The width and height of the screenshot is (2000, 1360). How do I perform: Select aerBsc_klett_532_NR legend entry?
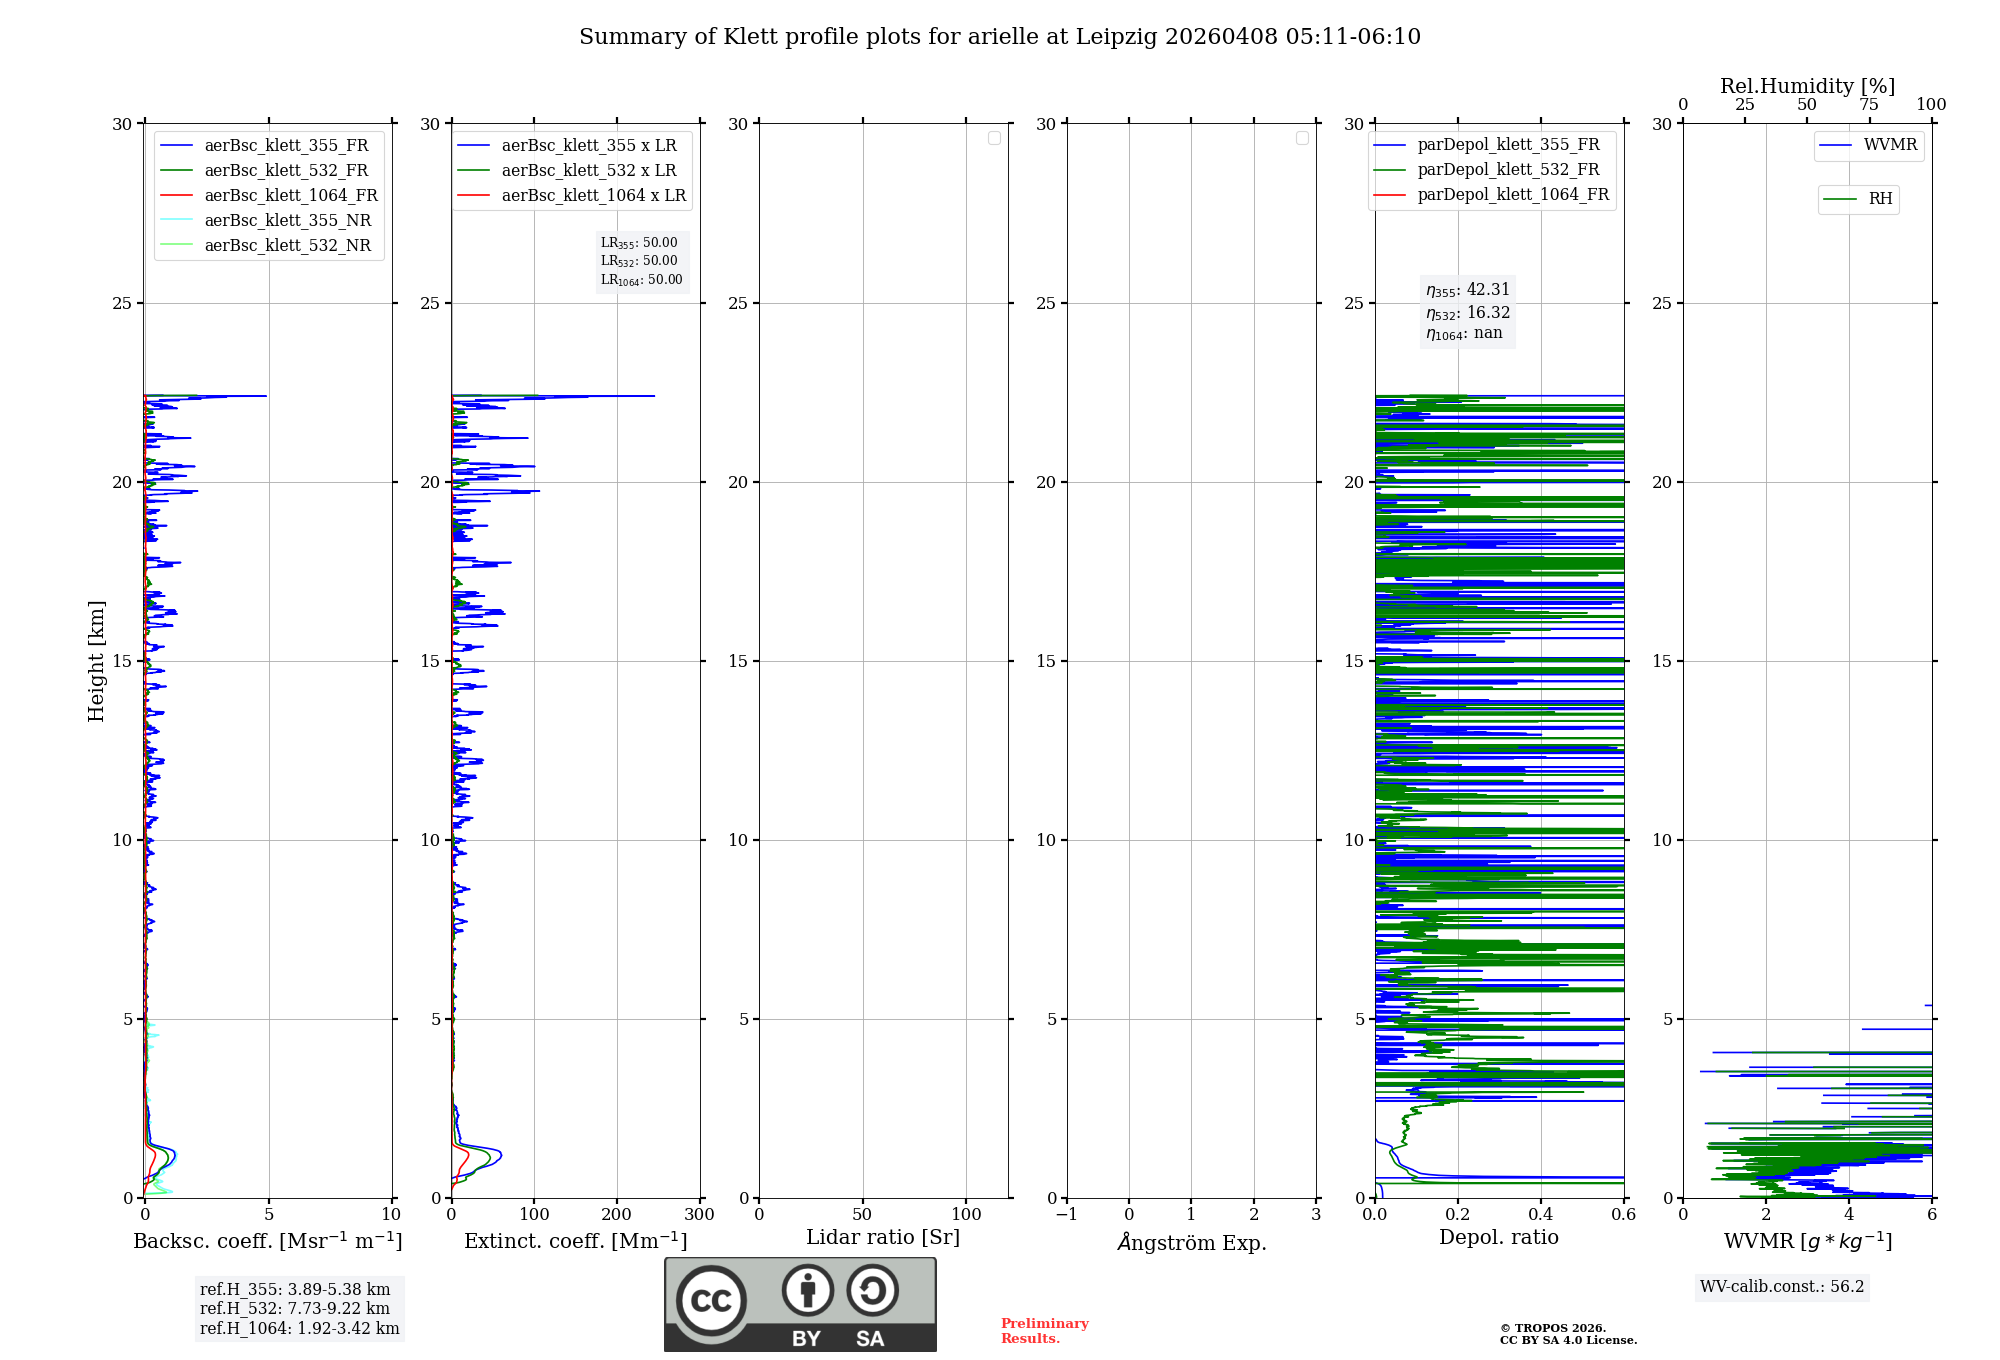[x=287, y=246]
